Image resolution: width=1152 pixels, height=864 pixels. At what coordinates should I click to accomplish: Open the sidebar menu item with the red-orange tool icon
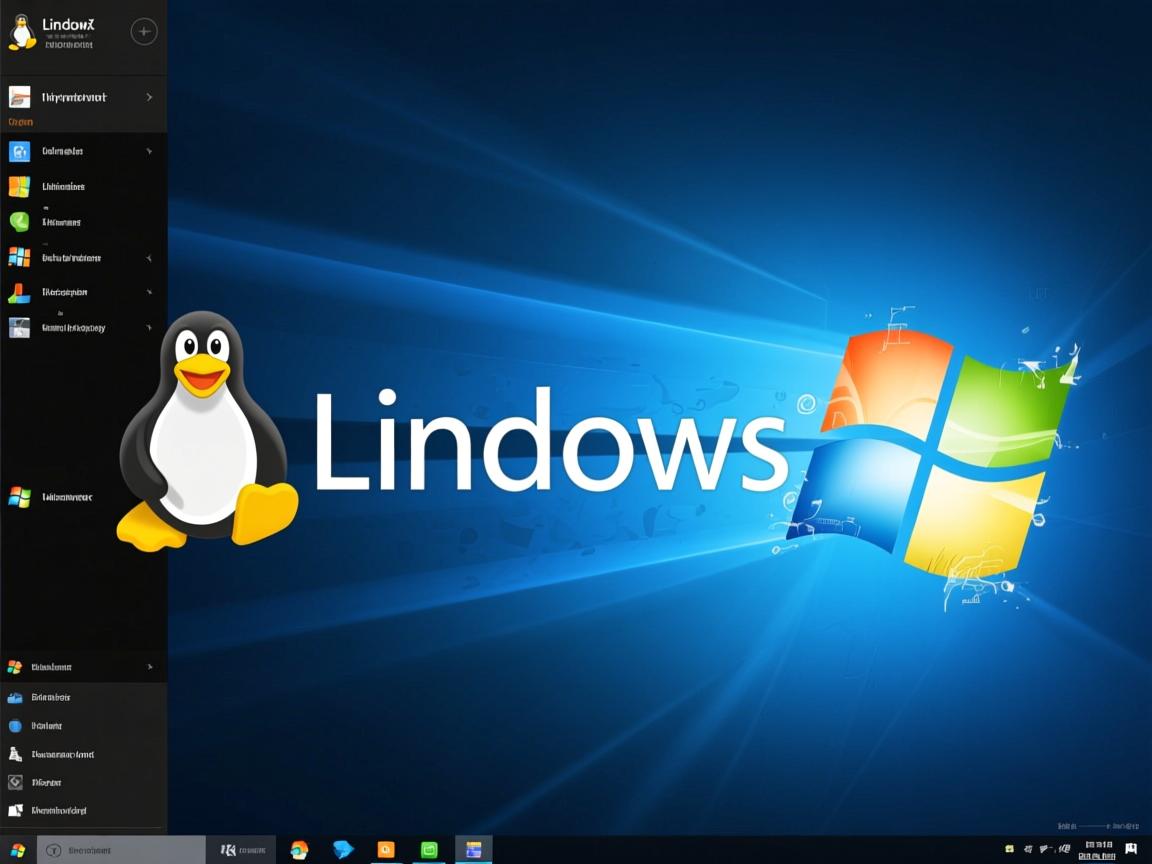coord(18,292)
